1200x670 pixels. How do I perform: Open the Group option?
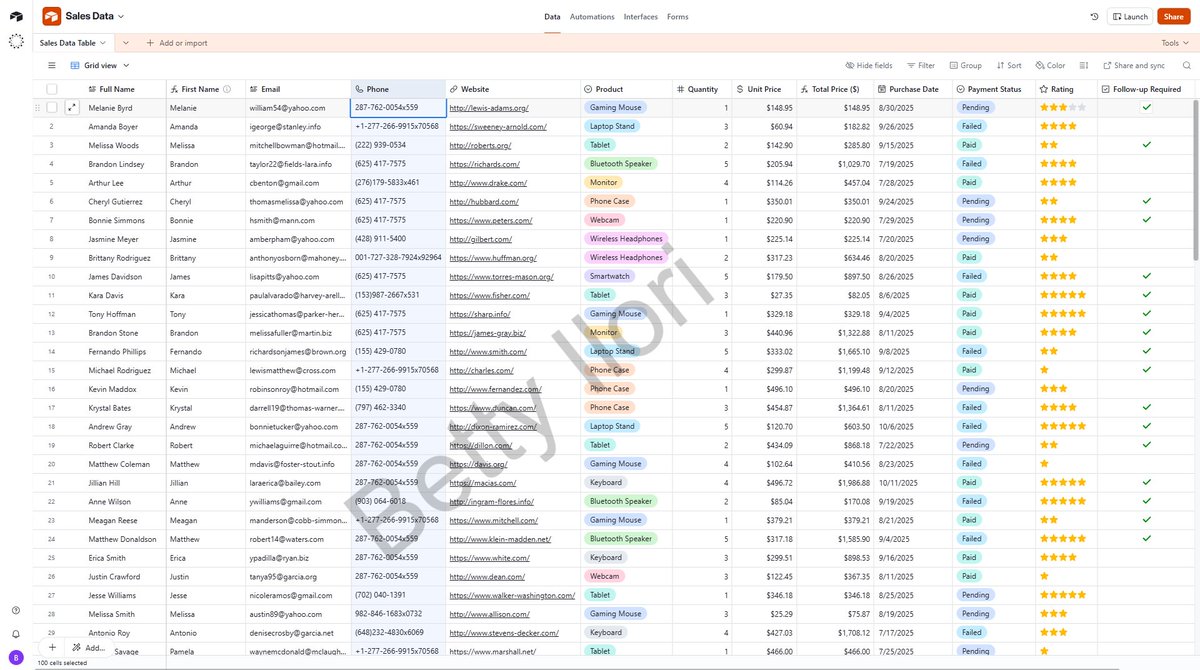(x=965, y=66)
